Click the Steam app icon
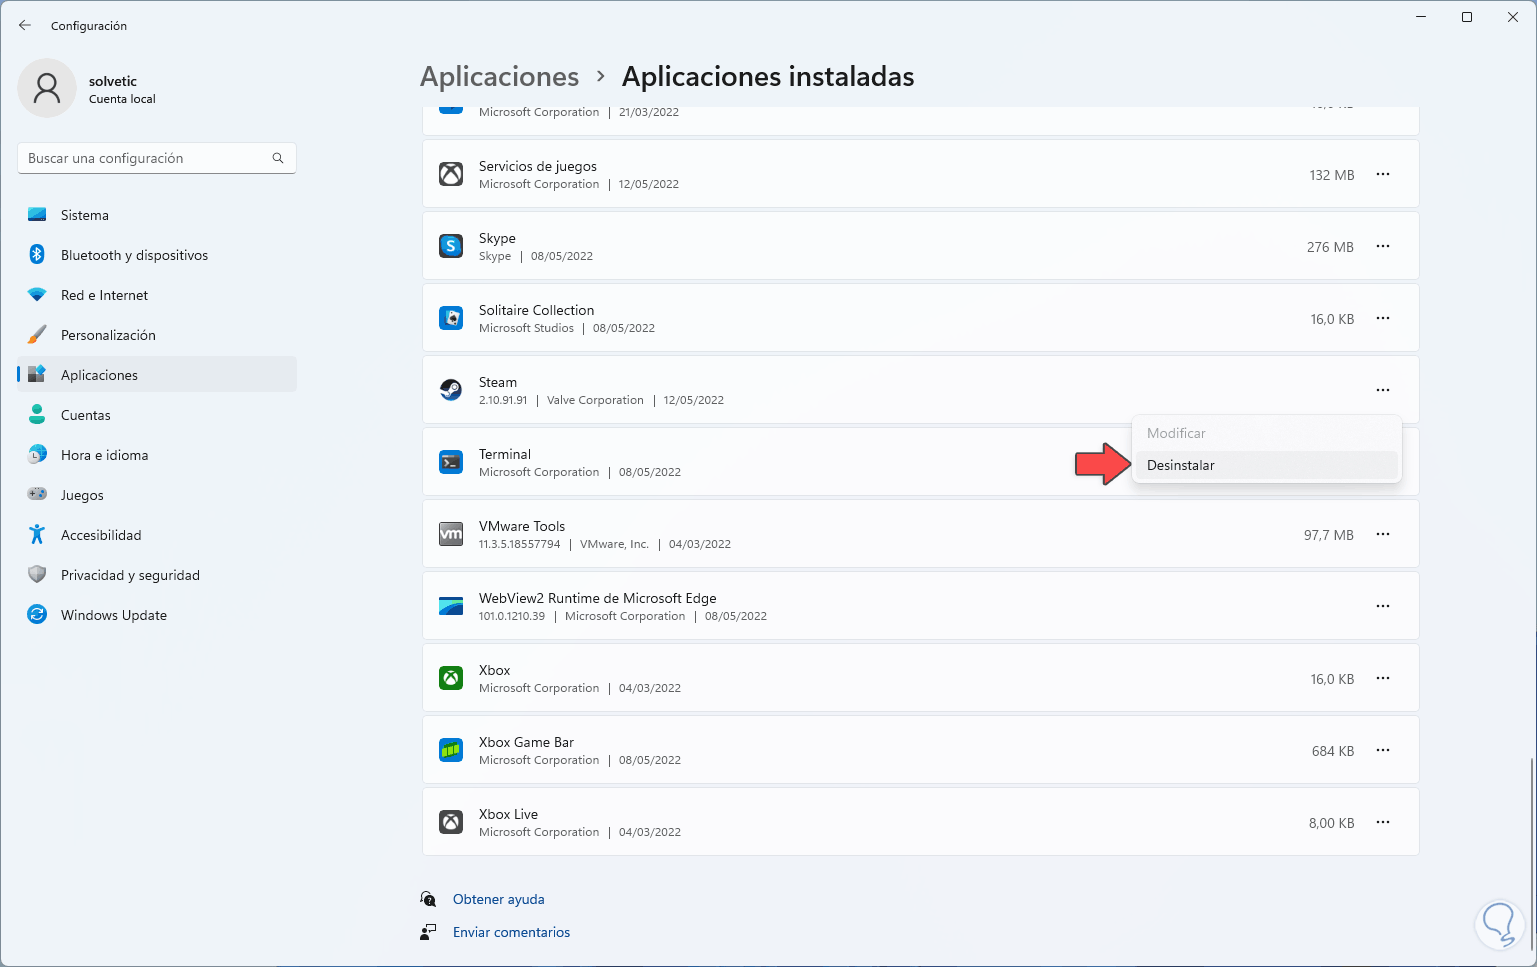Screen dimensions: 1537x967 (451, 390)
